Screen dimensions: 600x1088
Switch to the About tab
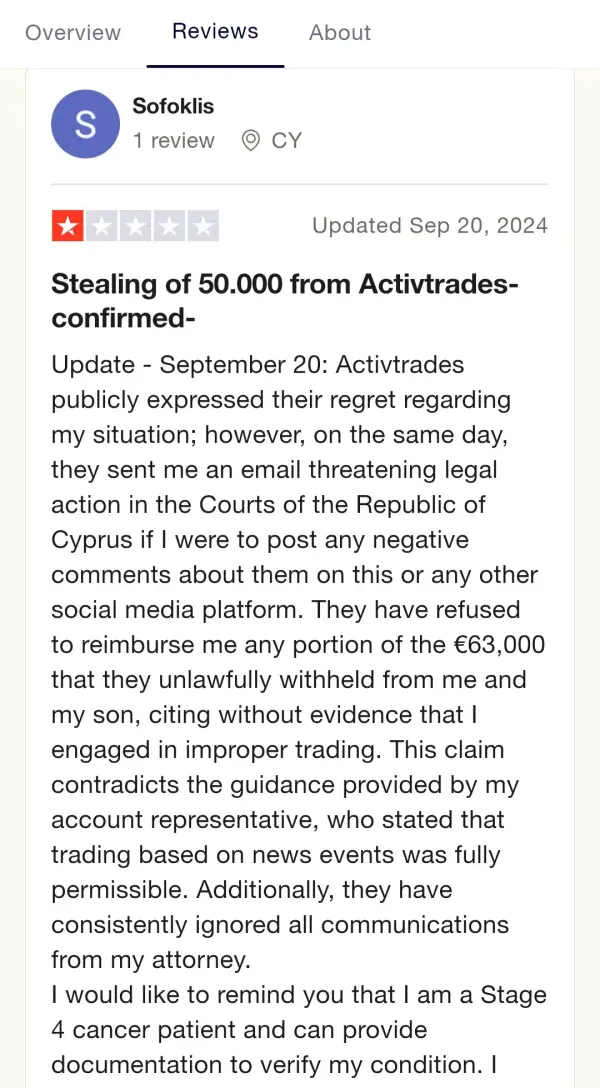pyautogui.click(x=339, y=33)
